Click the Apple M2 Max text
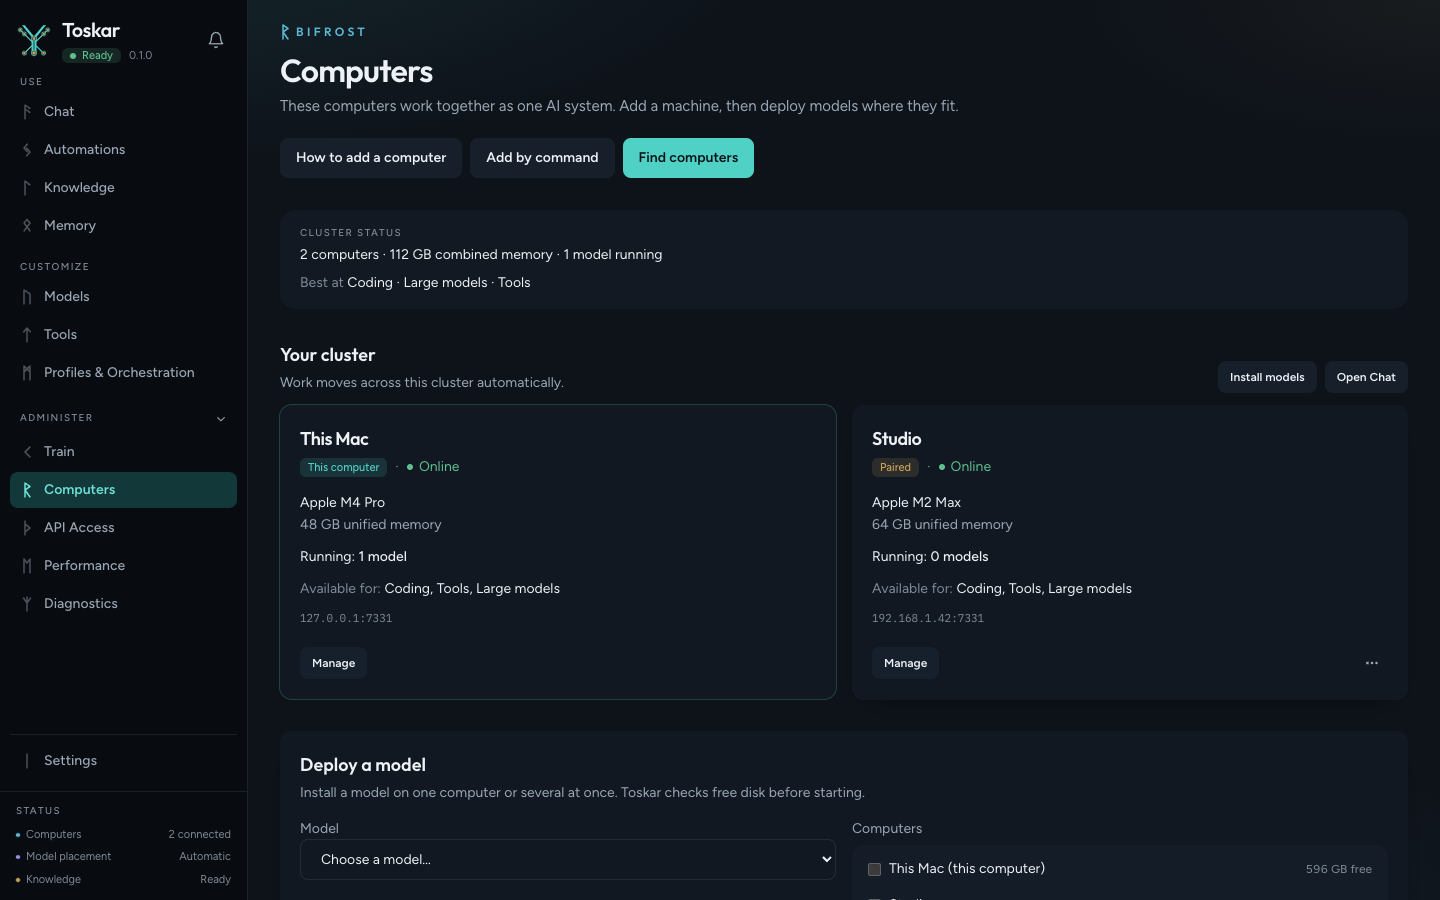The width and height of the screenshot is (1440, 900). 916,503
